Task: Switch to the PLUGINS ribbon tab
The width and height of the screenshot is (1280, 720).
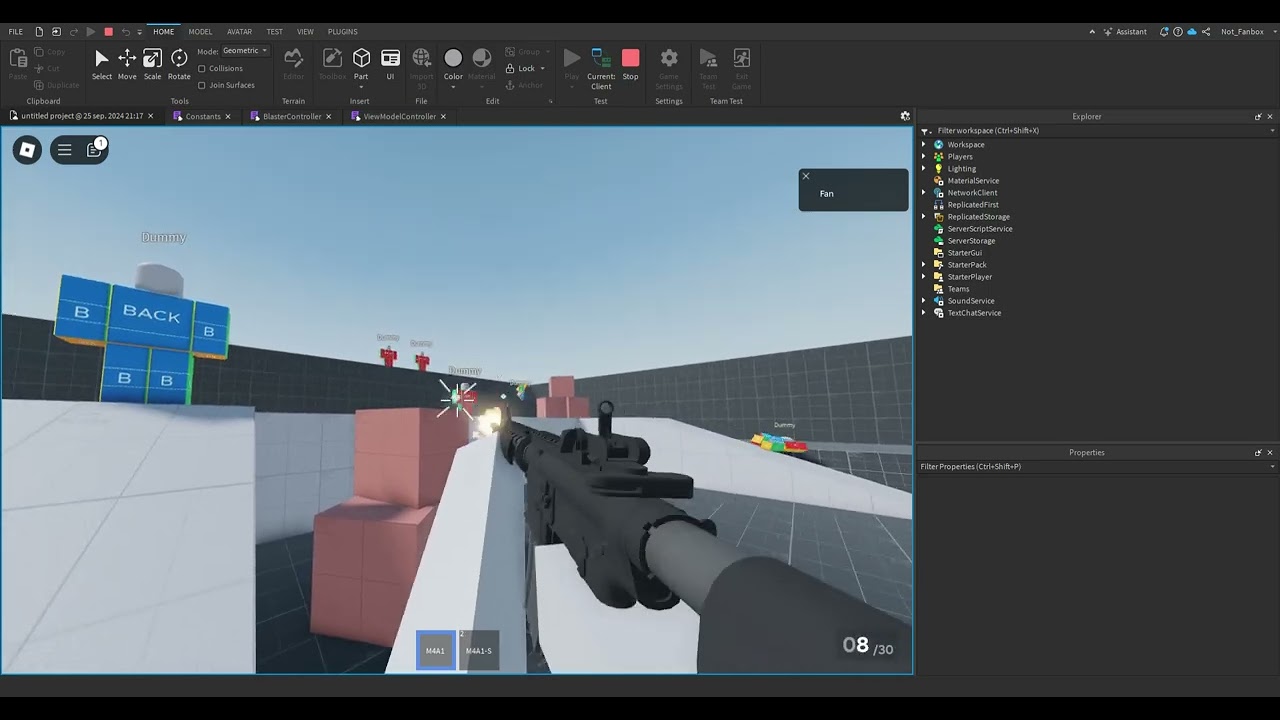Action: coord(343,32)
